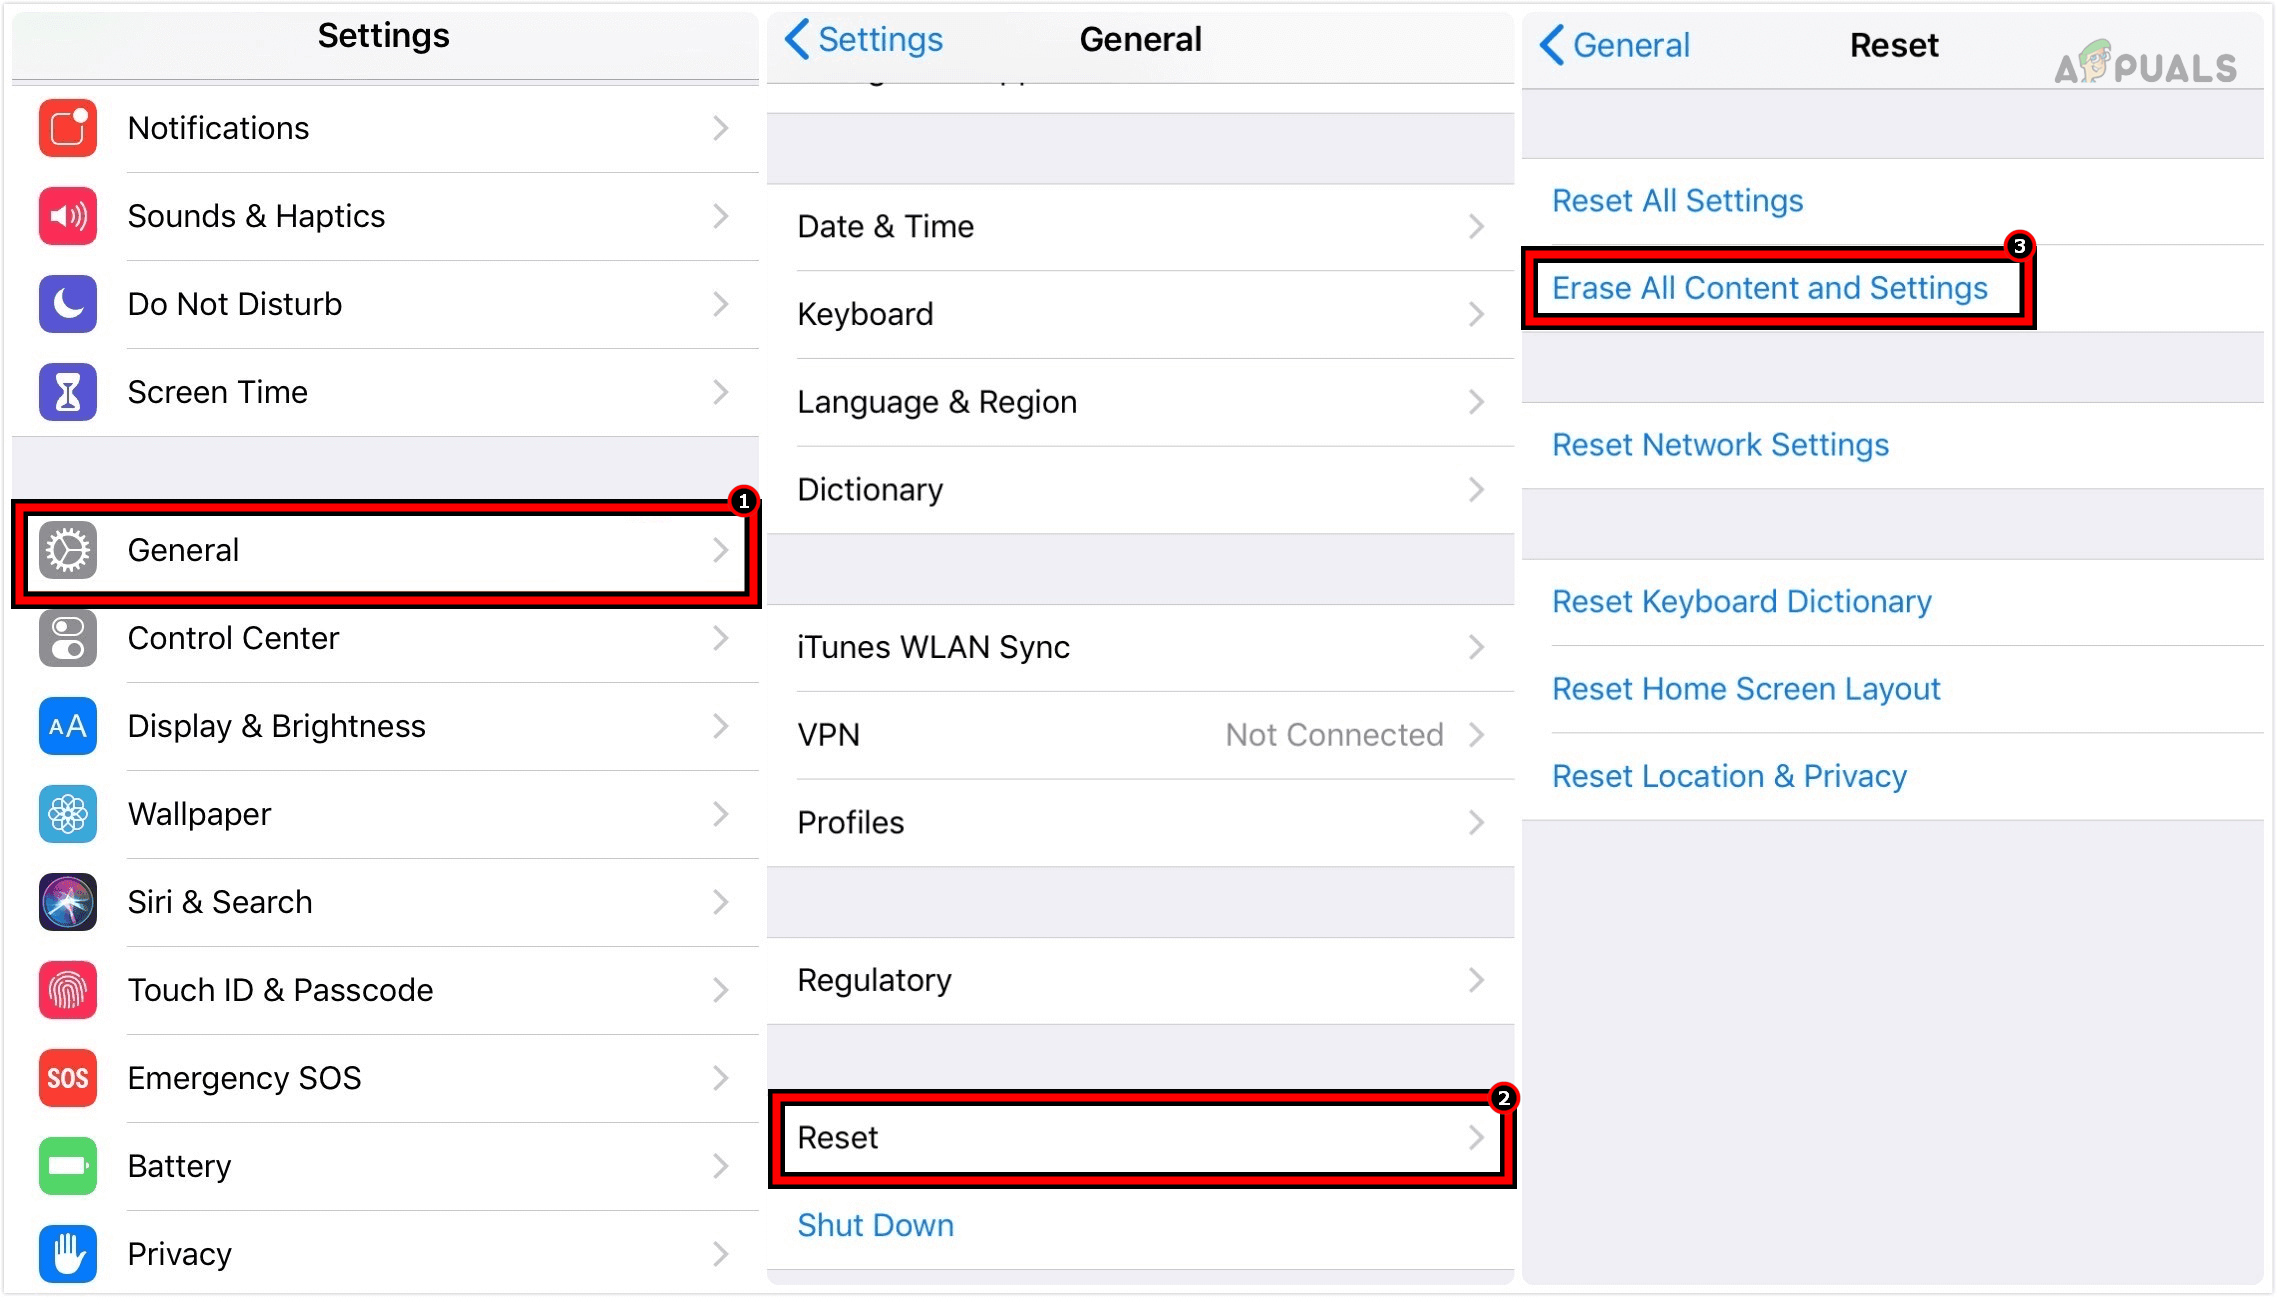Screen dimensions: 2277x1297
Task: Select the Touch ID fingerprint icon
Action: (66, 990)
